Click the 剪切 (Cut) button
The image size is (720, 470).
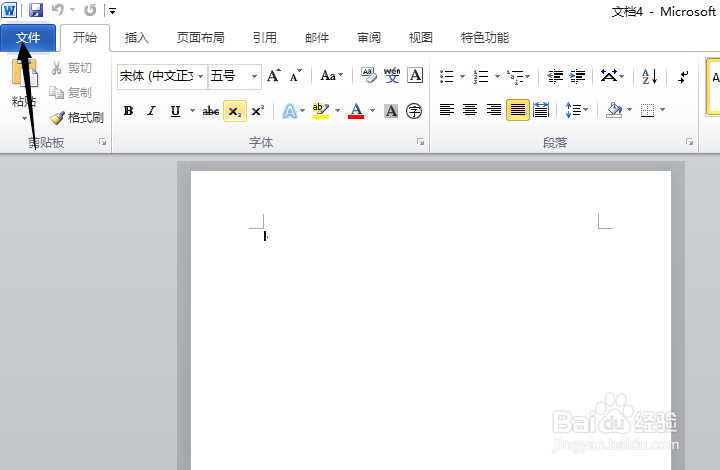point(72,68)
